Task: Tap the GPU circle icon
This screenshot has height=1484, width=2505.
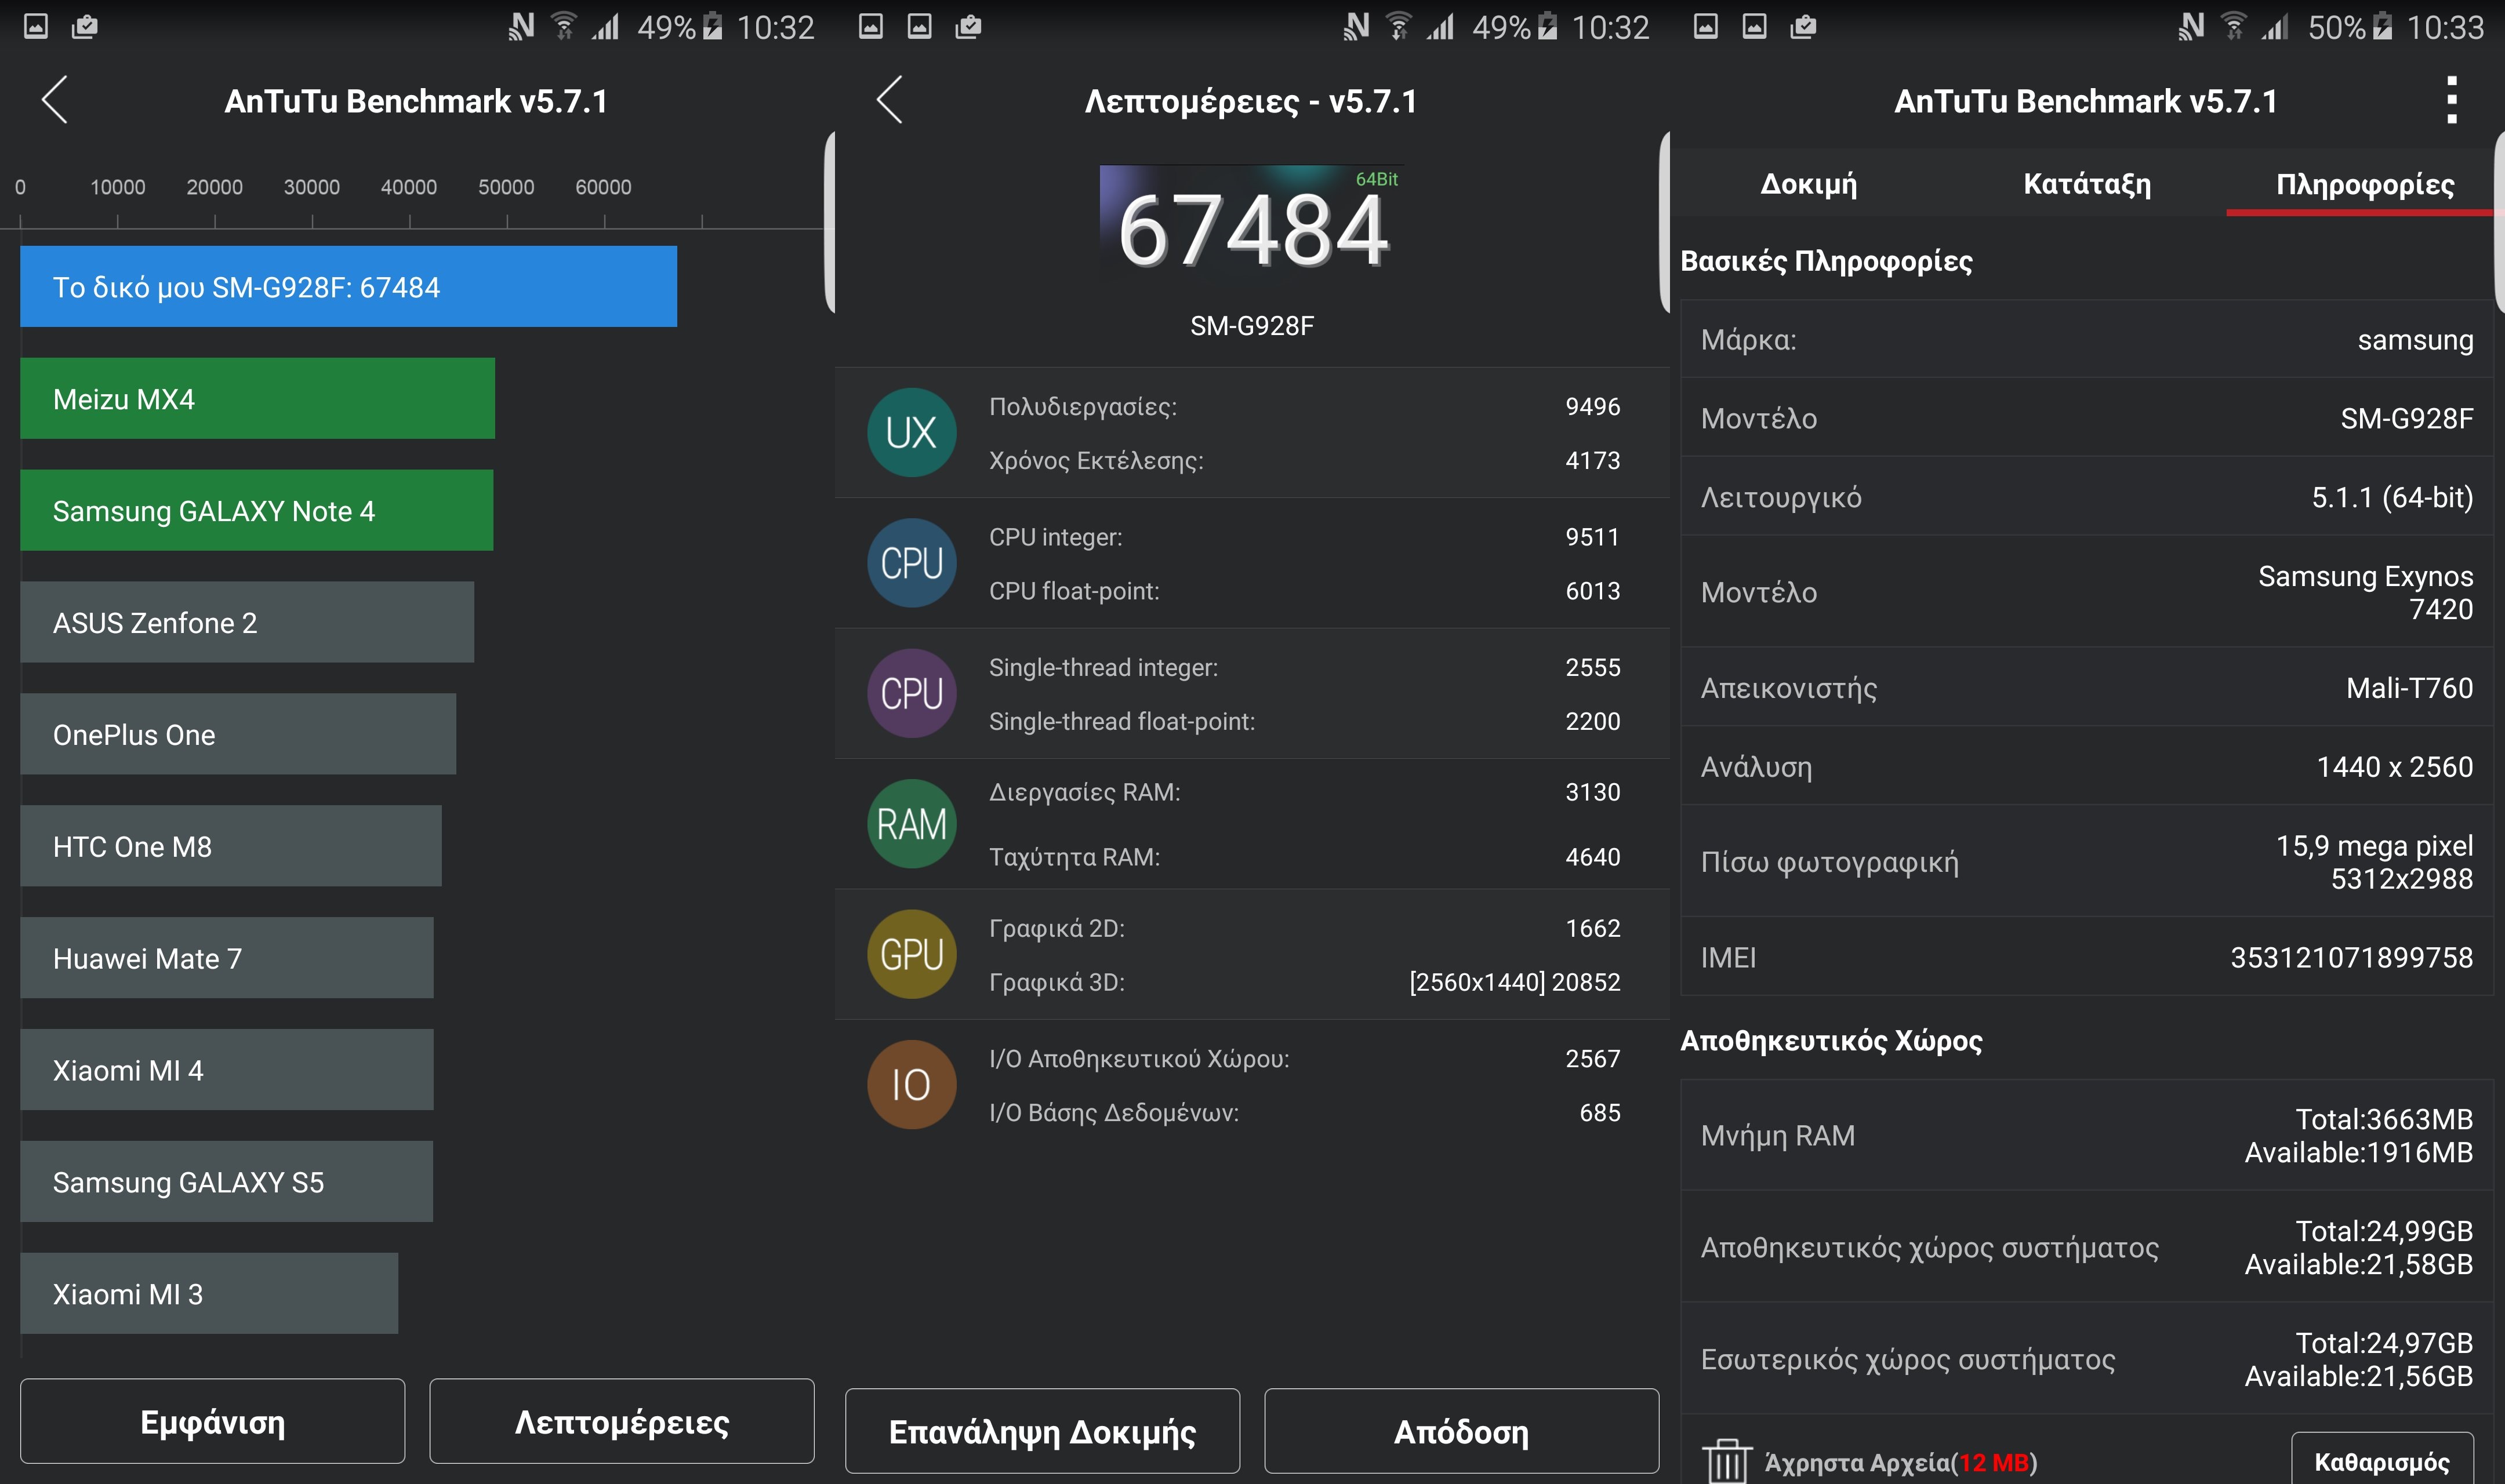Action: 911,954
